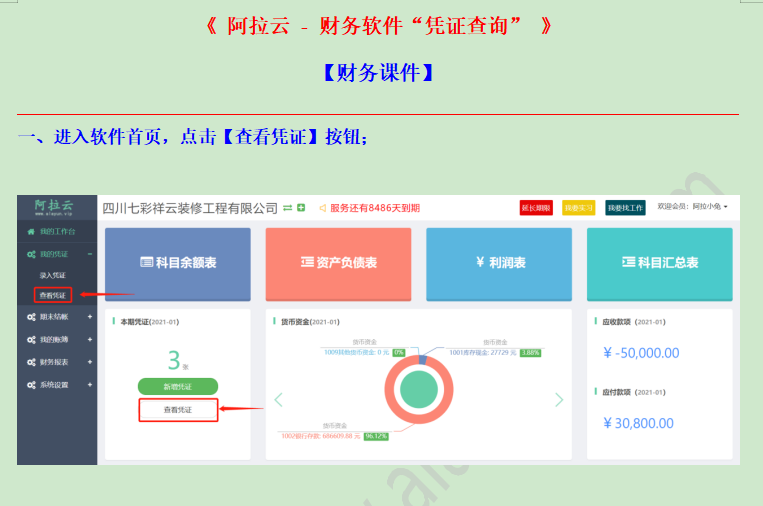This screenshot has width=763, height=506.
Task: Open the 科目余额表 tile
Action: [x=178, y=264]
